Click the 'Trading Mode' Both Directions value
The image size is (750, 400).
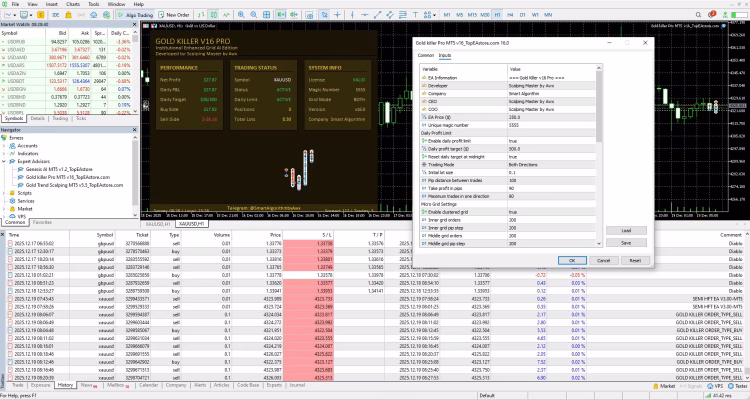coord(552,165)
